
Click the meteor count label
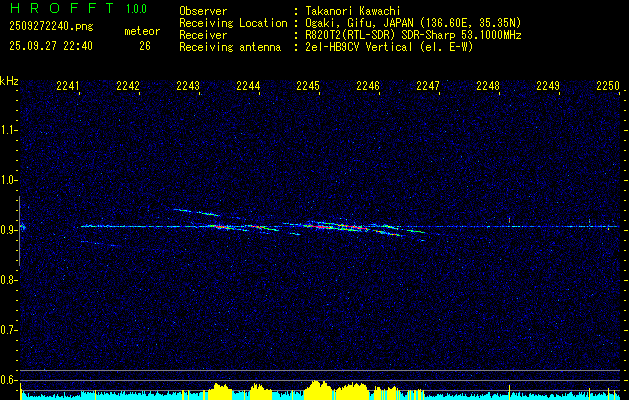tap(142, 31)
